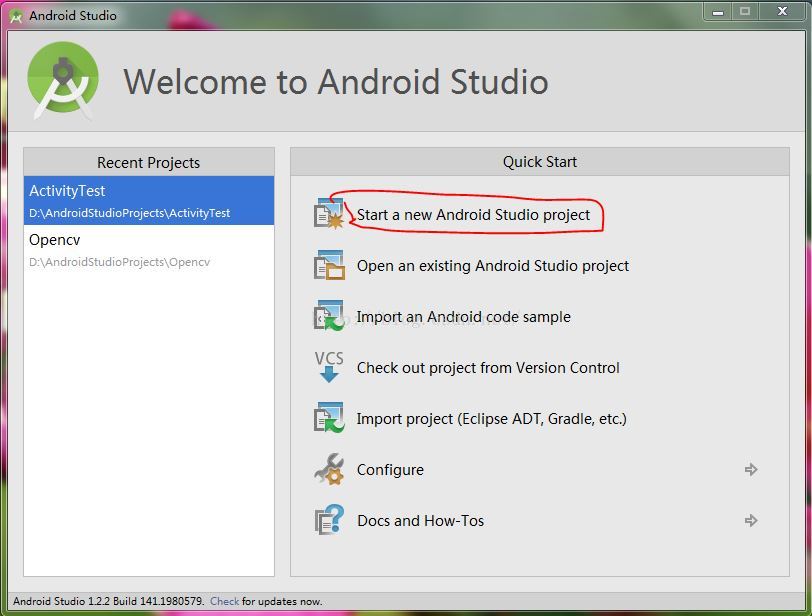This screenshot has height=616, width=812.
Task: Open an existing Android Studio project
Action: click(x=492, y=266)
